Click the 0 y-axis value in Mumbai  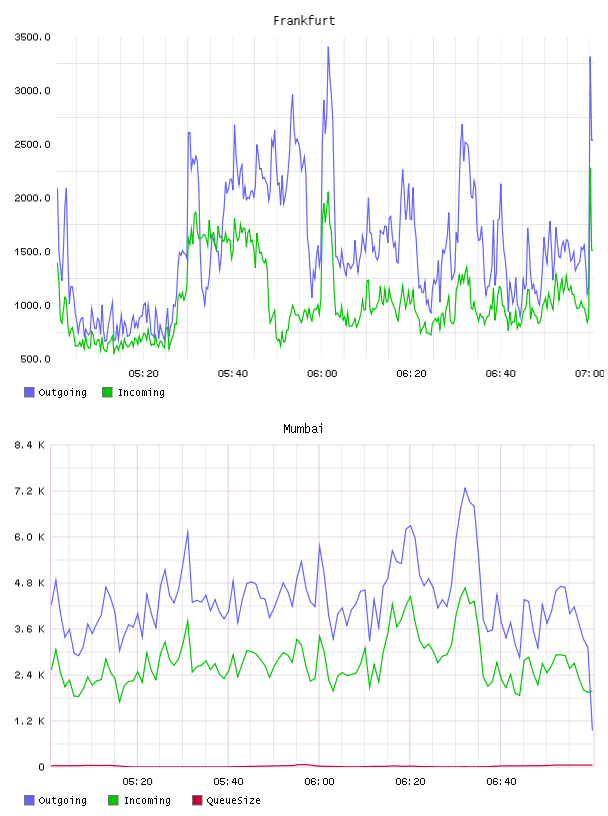pyautogui.click(x=42, y=767)
